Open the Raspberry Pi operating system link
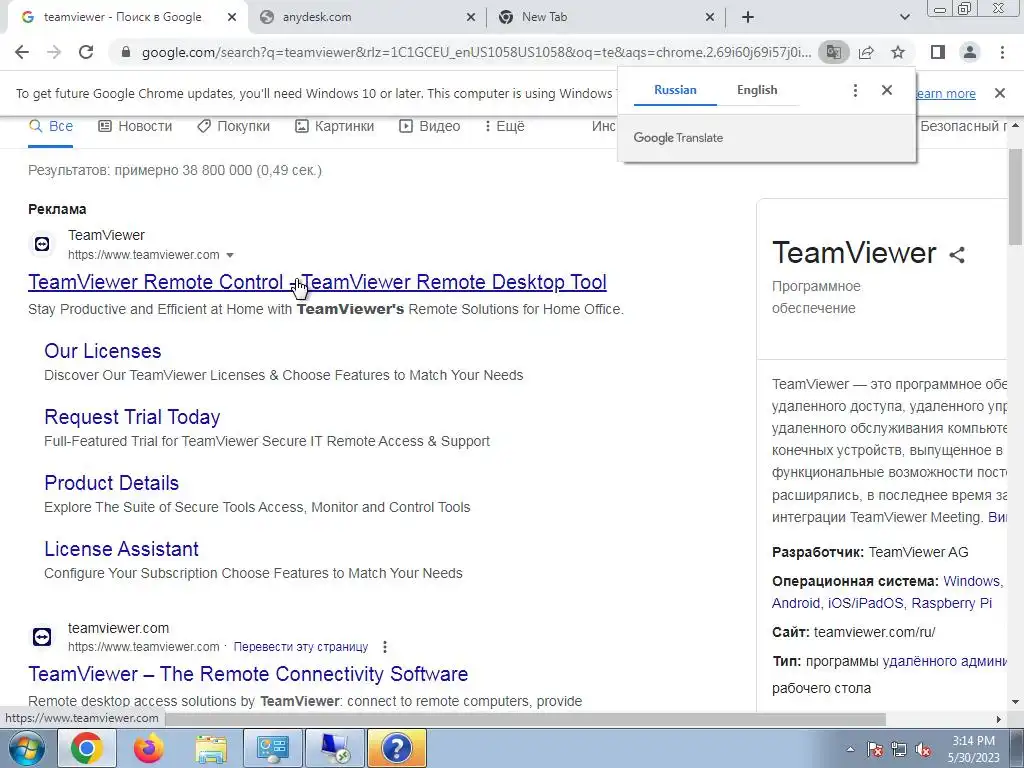 [952, 603]
